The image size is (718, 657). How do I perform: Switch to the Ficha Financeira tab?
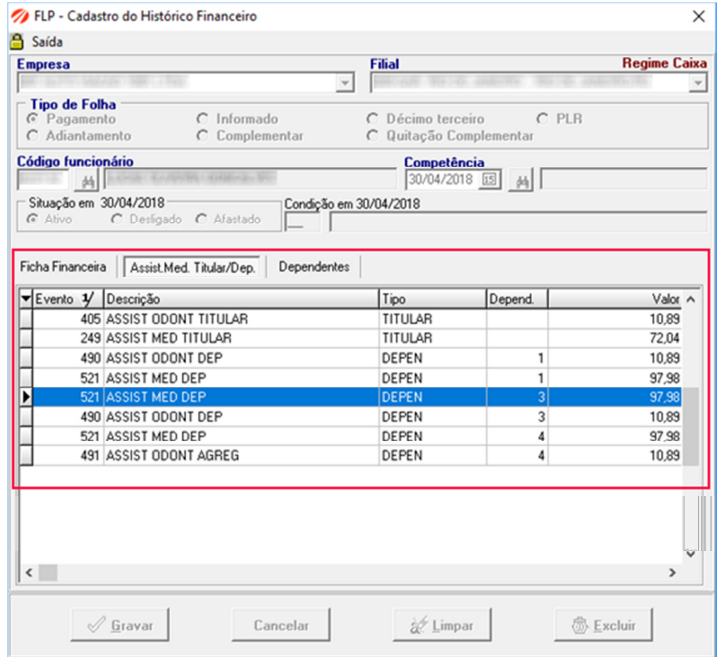click(x=63, y=267)
